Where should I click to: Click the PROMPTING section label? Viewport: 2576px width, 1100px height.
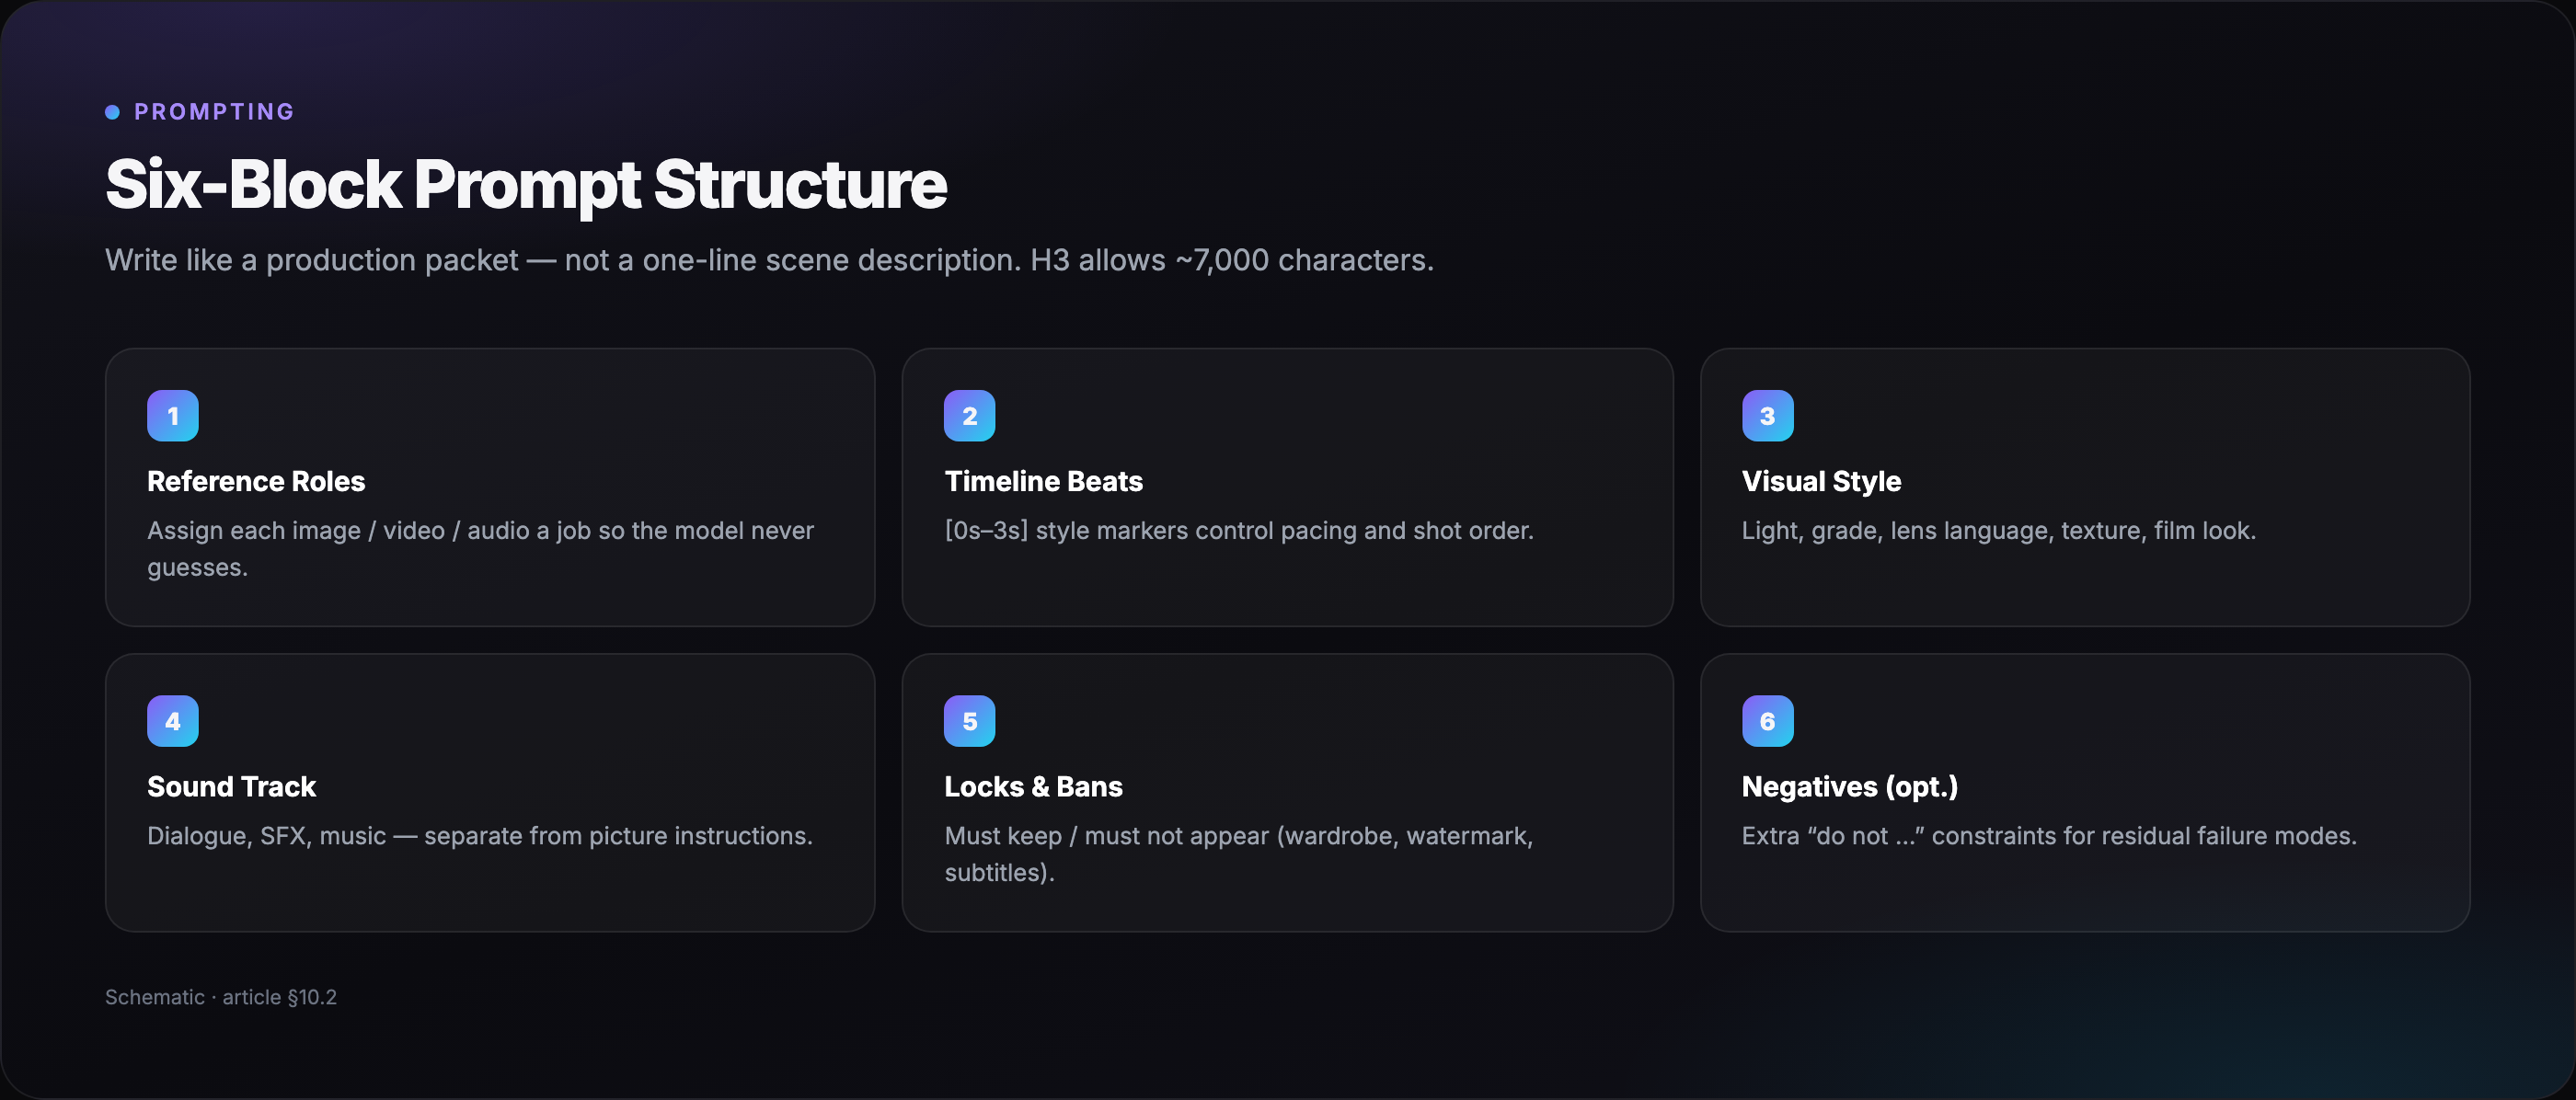tap(215, 112)
